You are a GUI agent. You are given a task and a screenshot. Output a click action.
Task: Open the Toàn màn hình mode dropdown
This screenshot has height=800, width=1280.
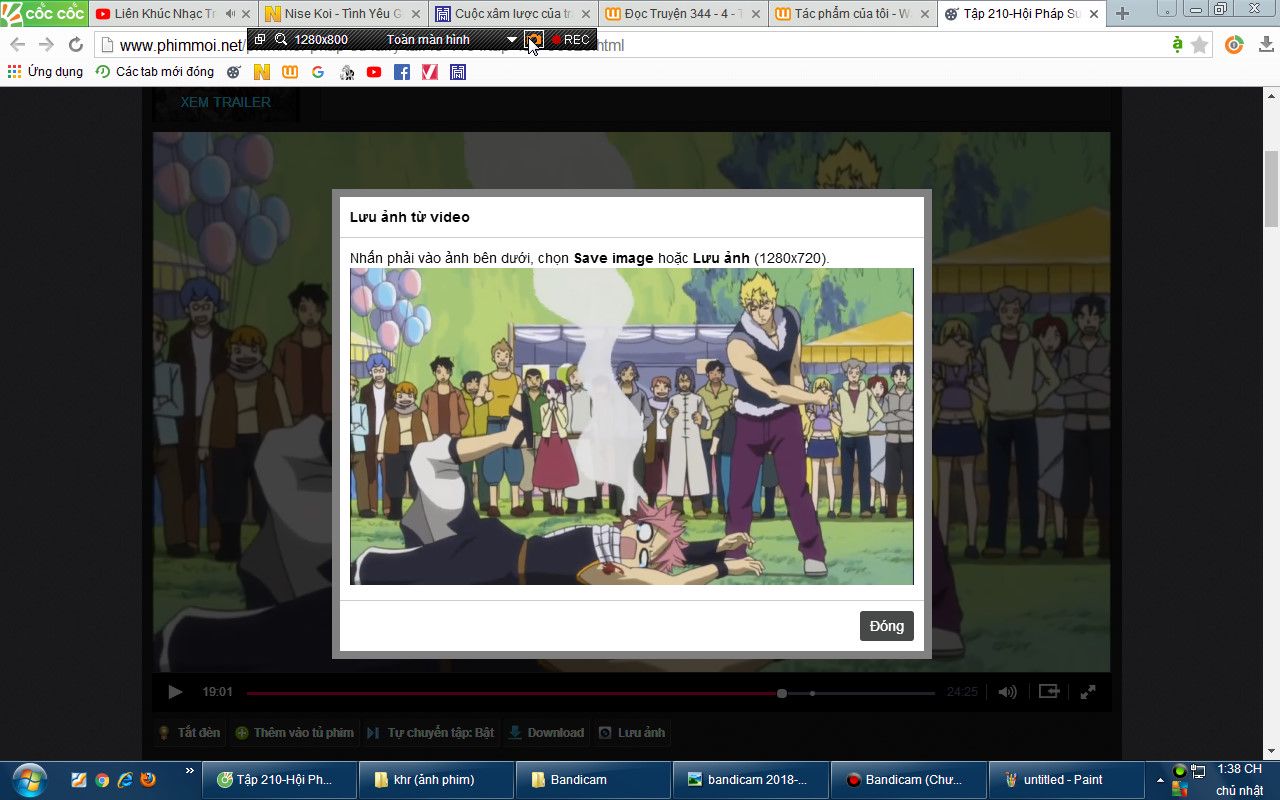coord(512,40)
